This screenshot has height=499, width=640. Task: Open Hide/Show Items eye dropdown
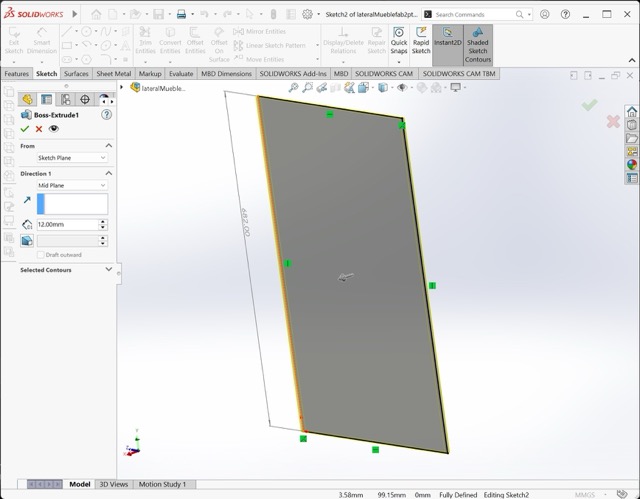(x=402, y=87)
